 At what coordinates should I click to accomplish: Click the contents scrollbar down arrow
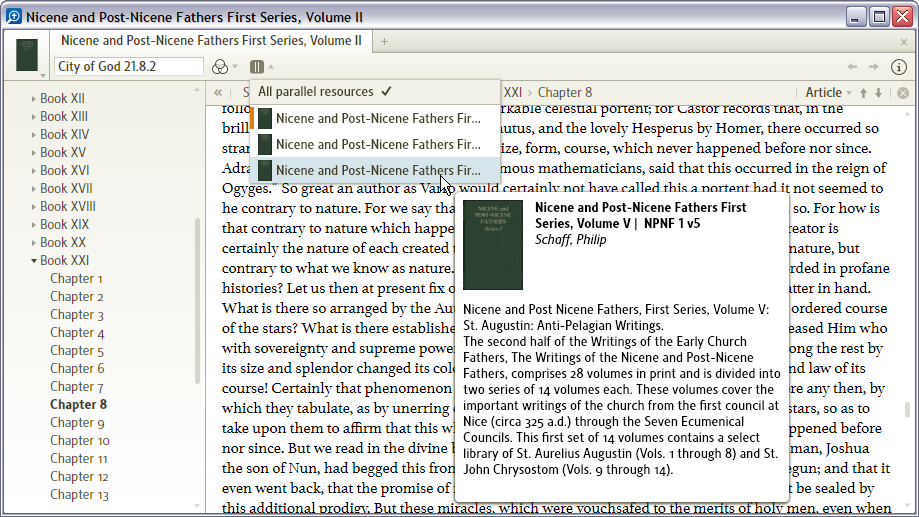197,506
